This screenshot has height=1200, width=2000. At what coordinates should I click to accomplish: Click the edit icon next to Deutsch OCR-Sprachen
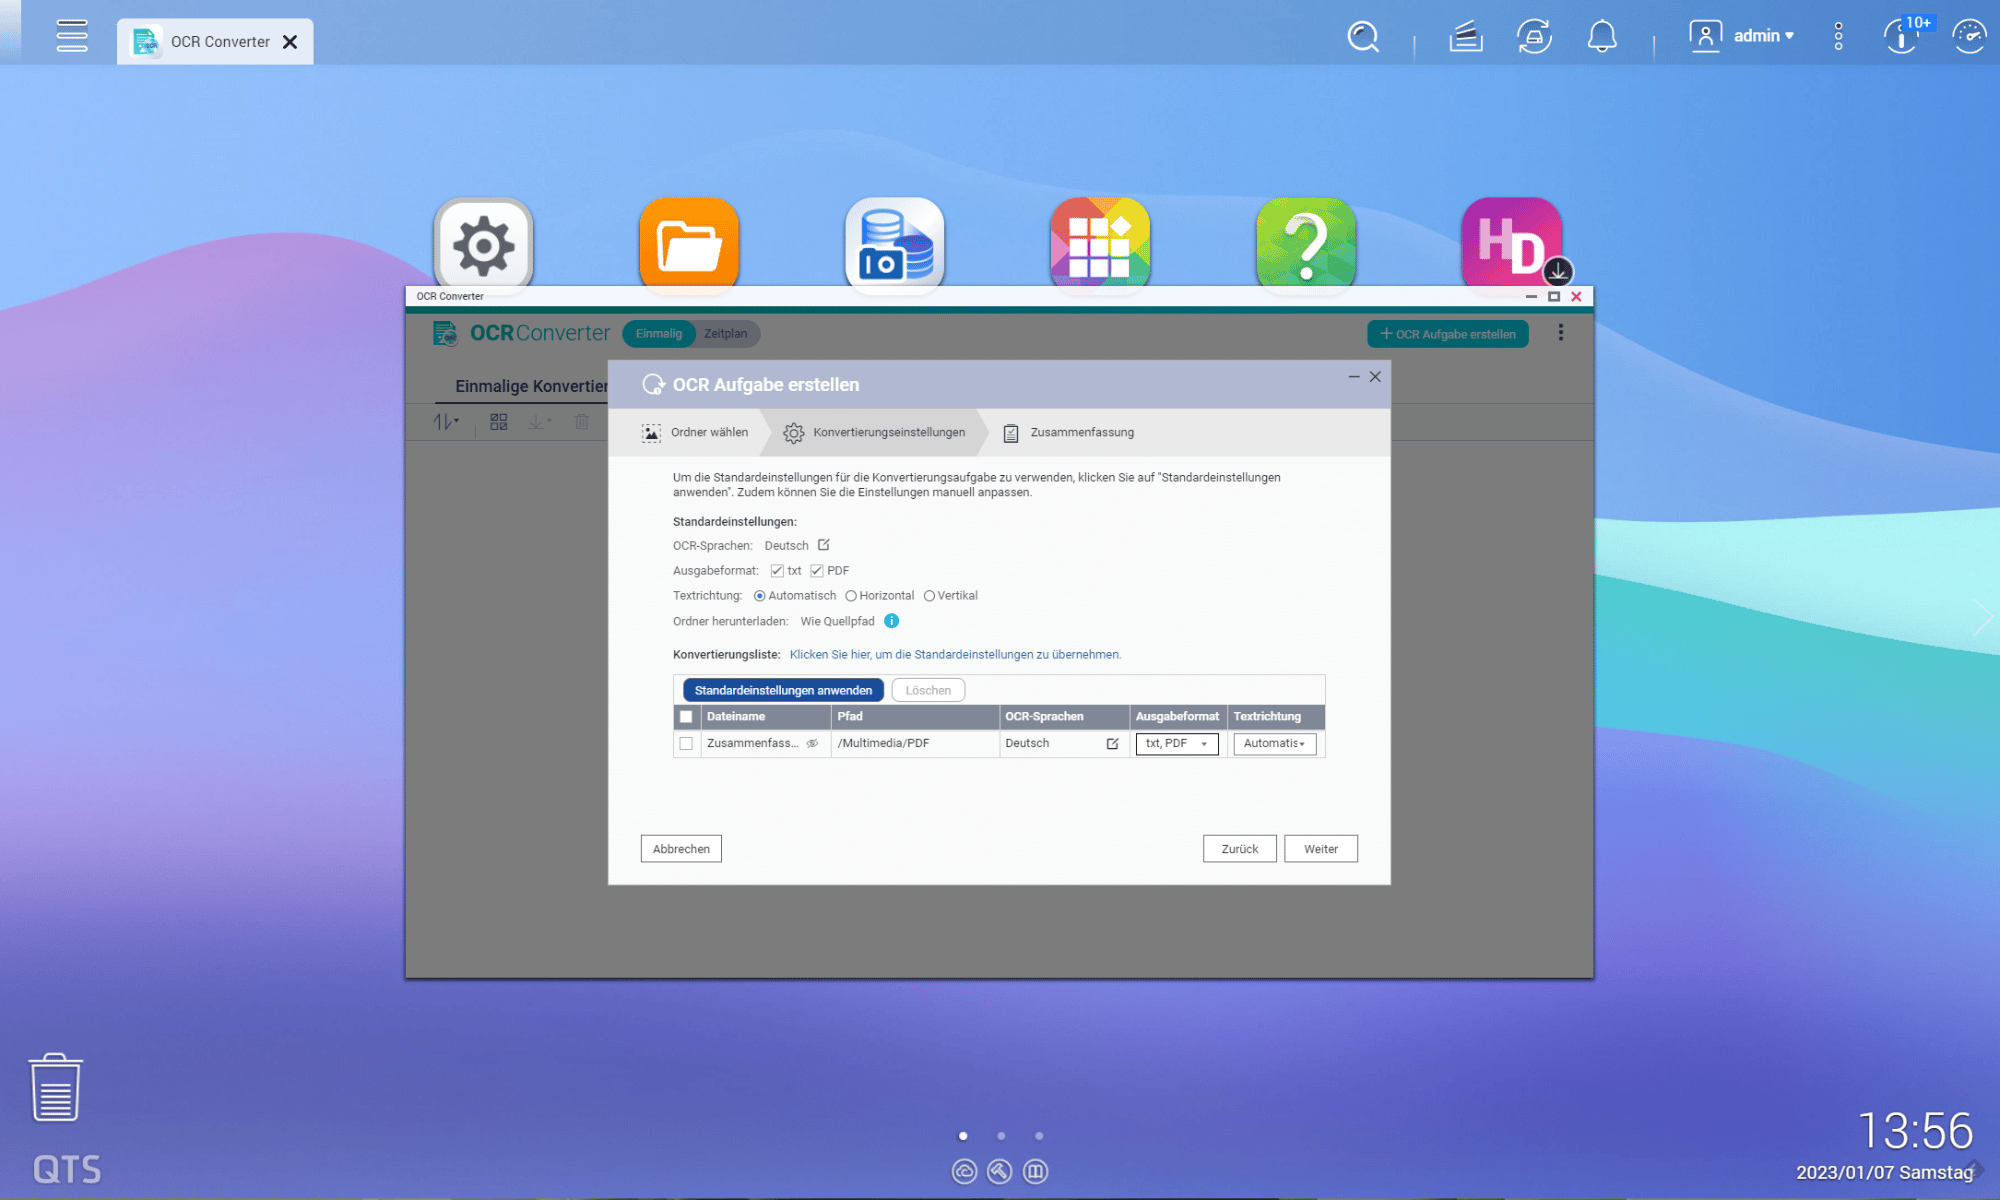(x=824, y=545)
